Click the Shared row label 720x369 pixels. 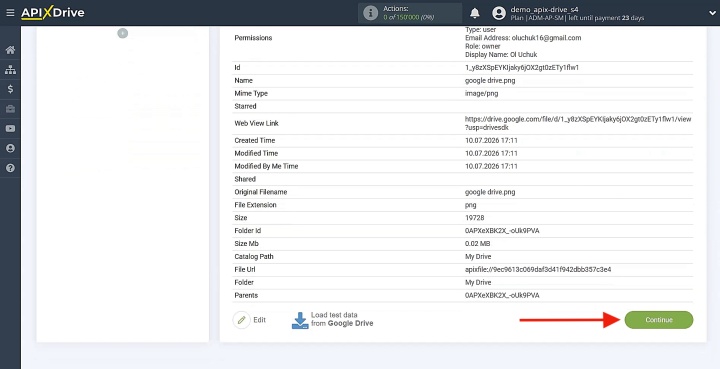coord(245,179)
